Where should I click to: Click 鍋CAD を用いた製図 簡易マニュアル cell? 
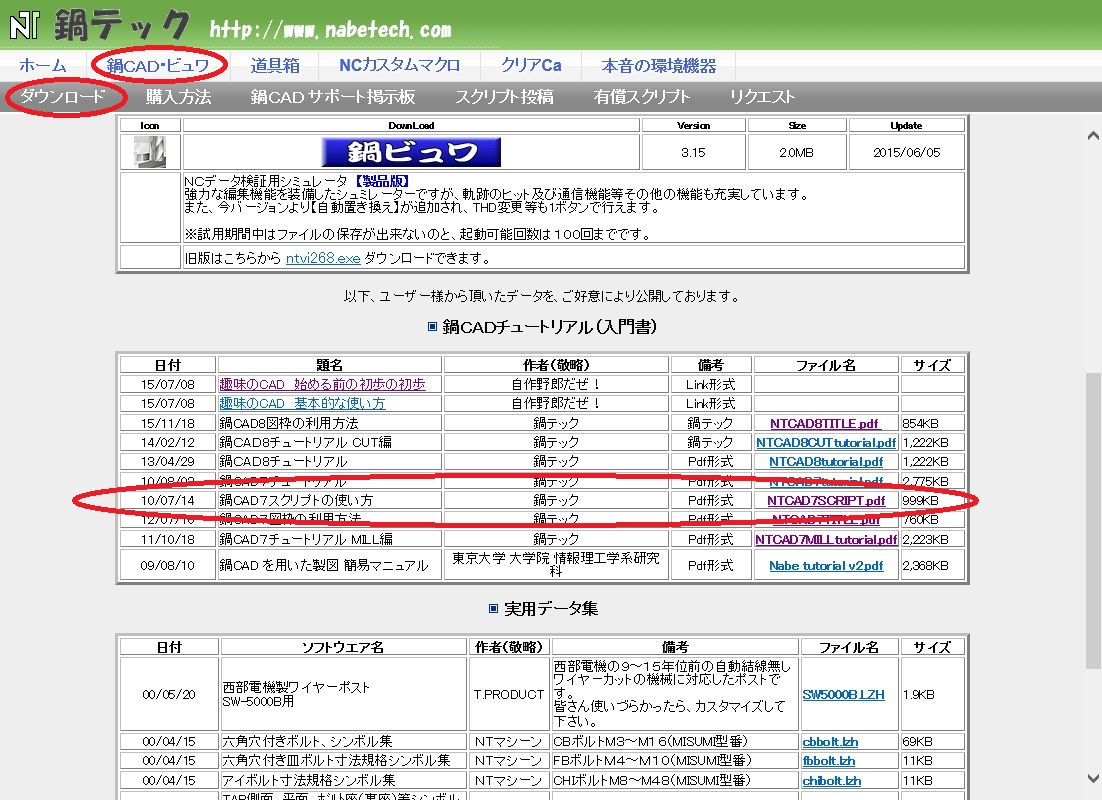click(330, 565)
